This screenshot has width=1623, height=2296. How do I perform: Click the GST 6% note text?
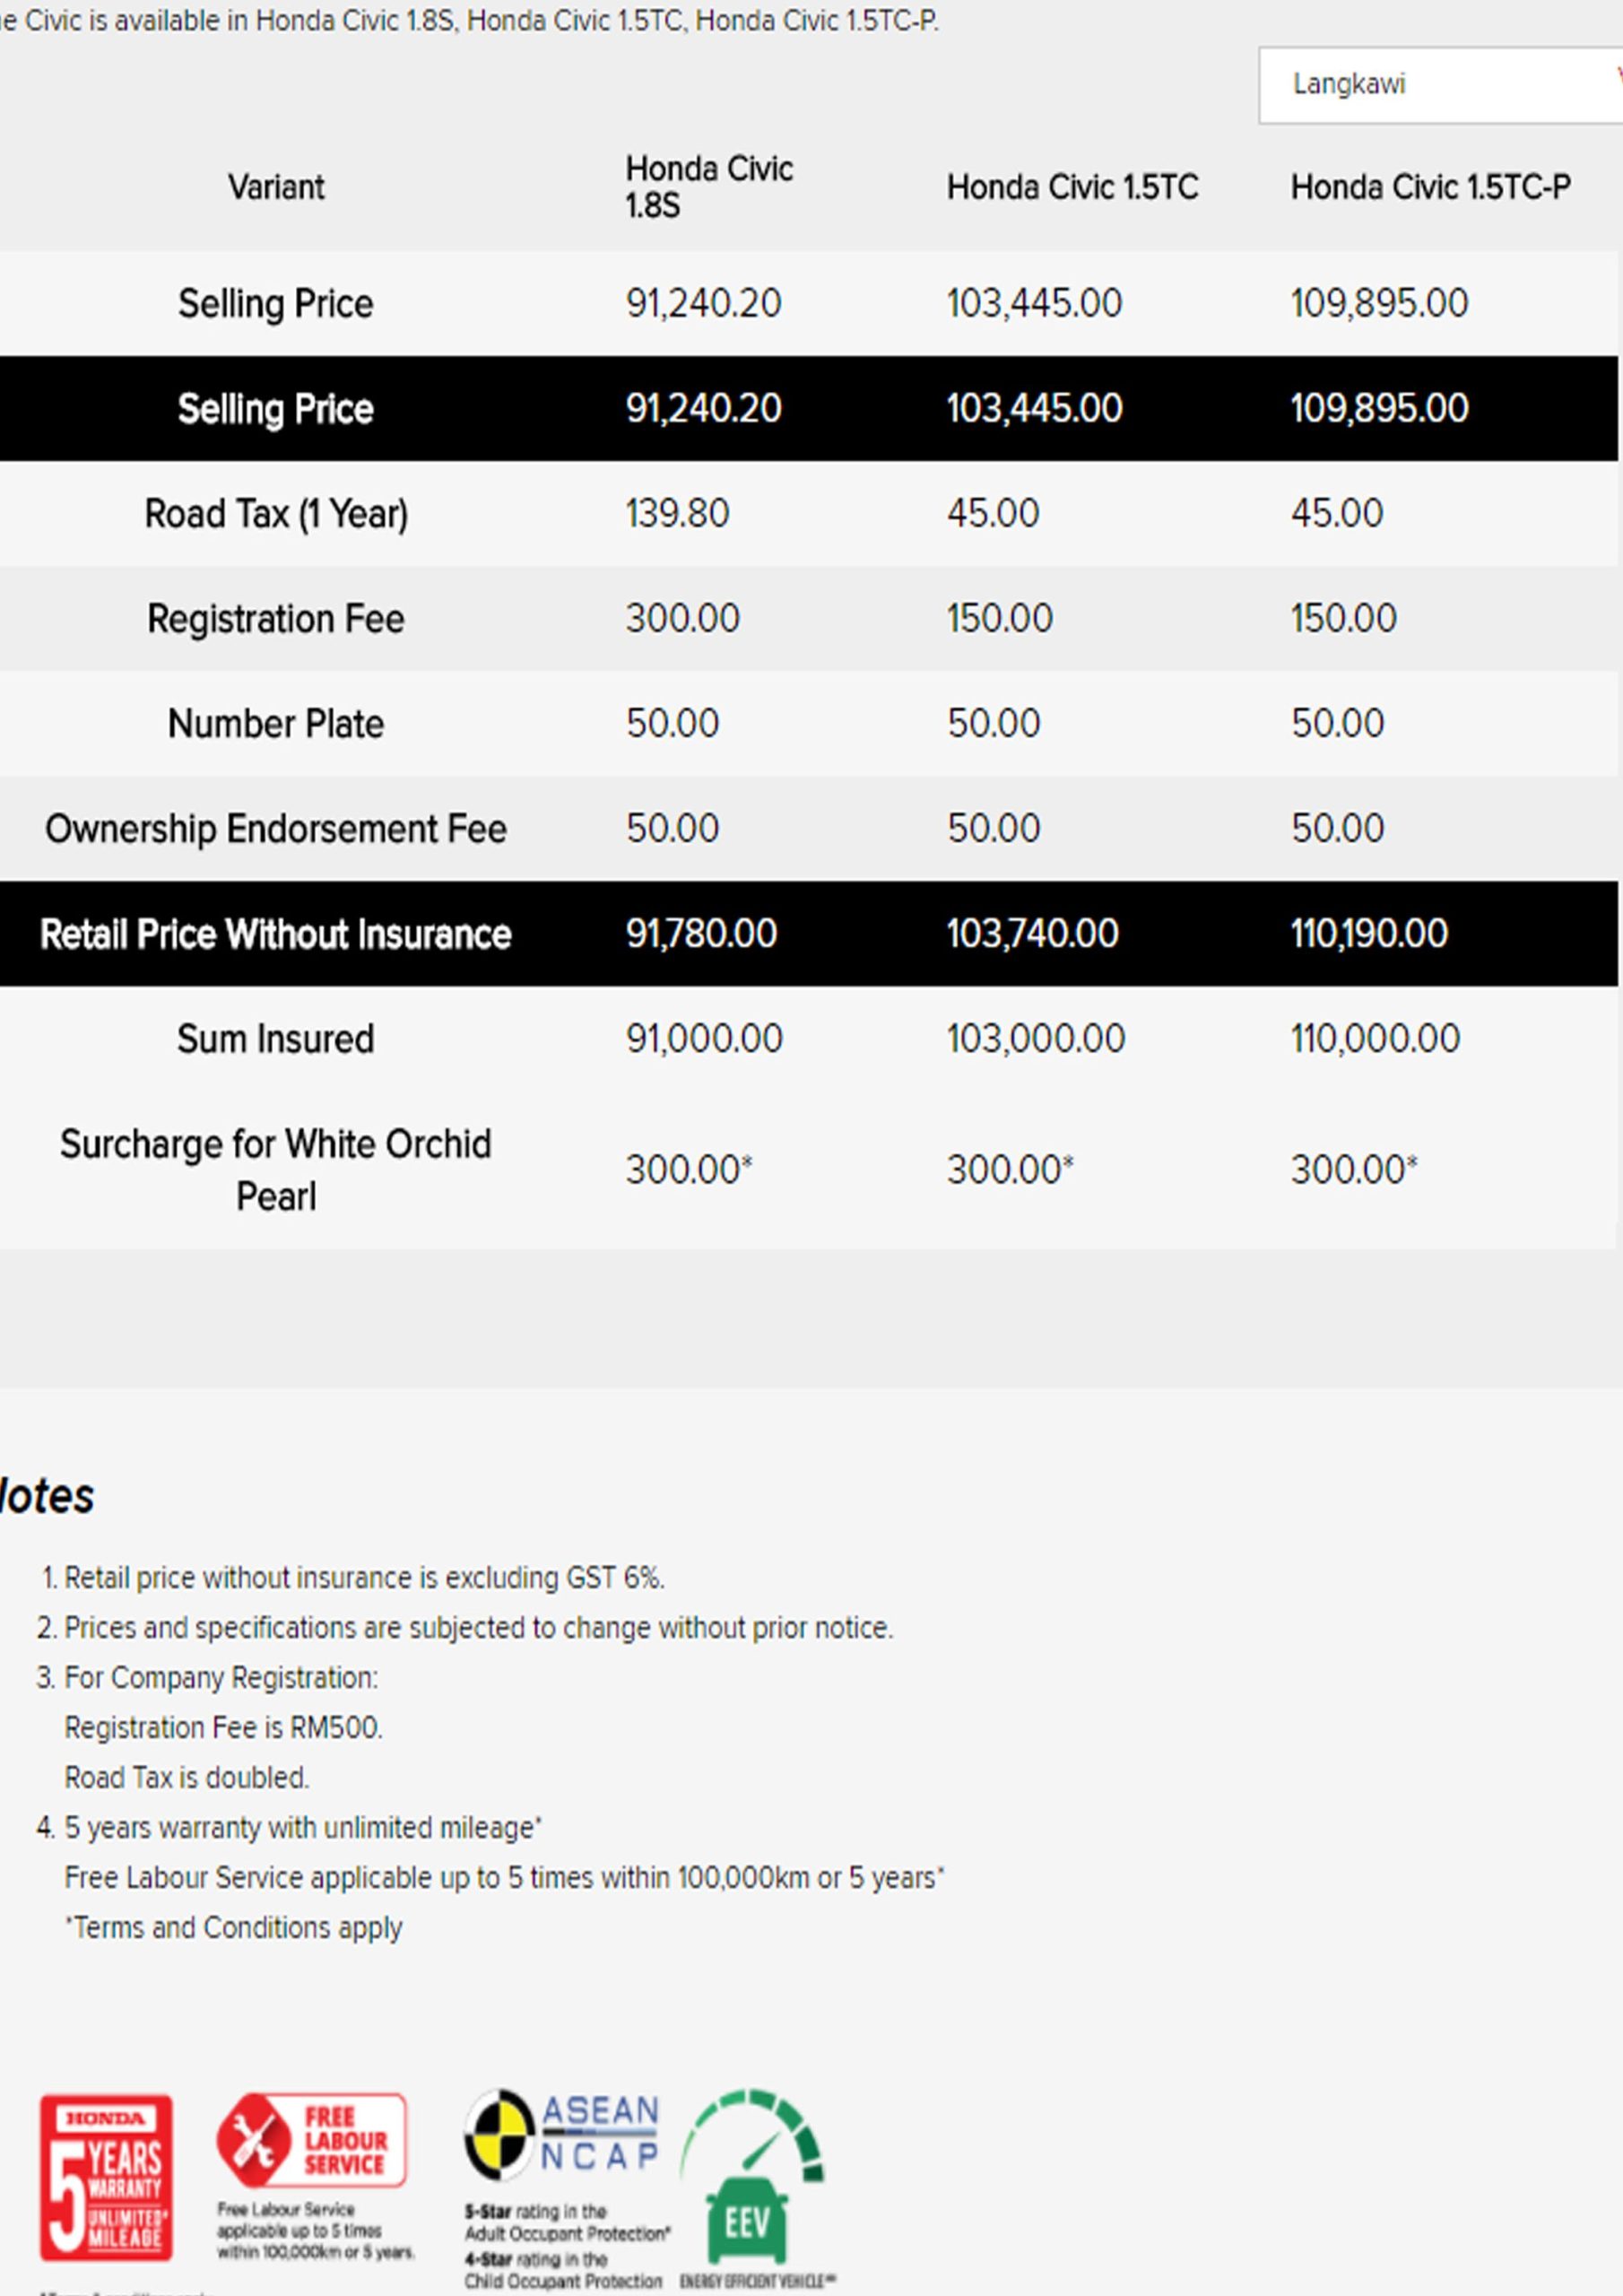pos(364,1578)
